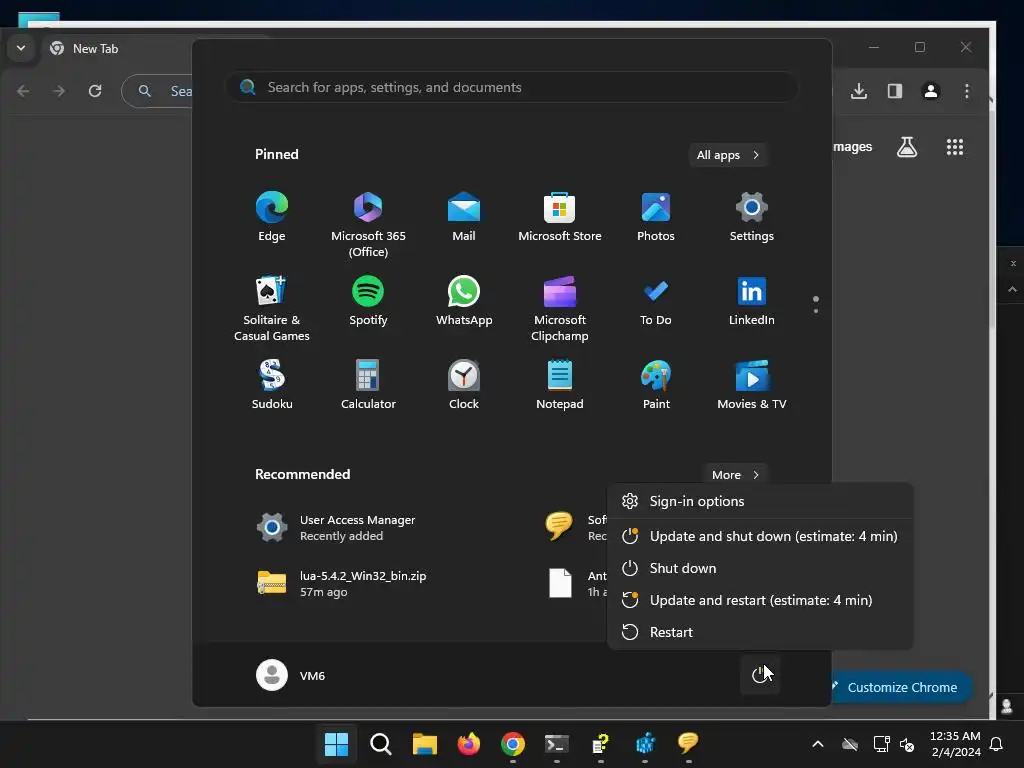The width and height of the screenshot is (1024, 768).
Task: Launch Firefox from taskbar
Action: (x=468, y=744)
